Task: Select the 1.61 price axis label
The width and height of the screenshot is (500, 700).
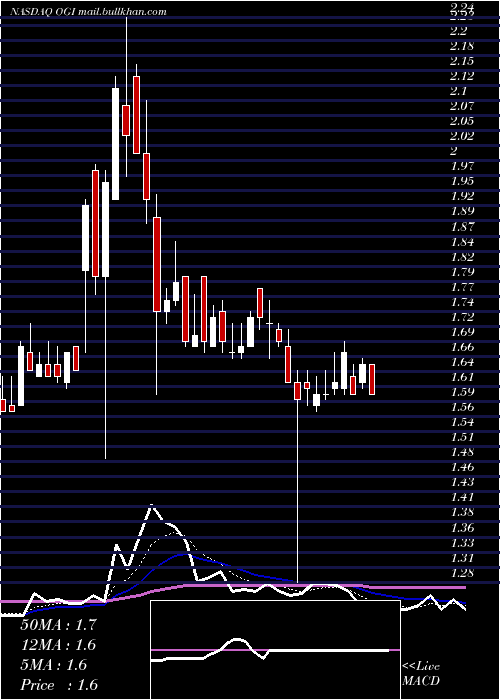Action: click(x=462, y=377)
